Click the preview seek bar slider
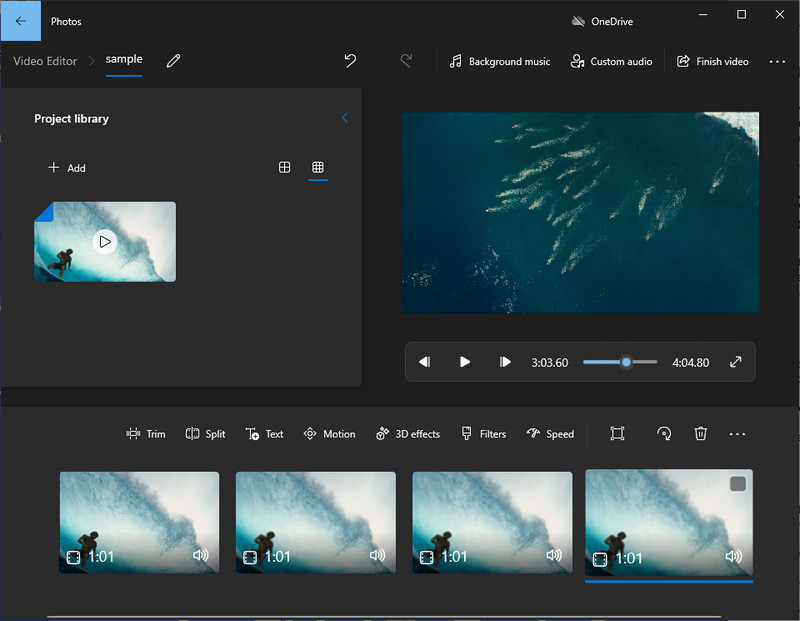800x621 pixels. (620, 362)
